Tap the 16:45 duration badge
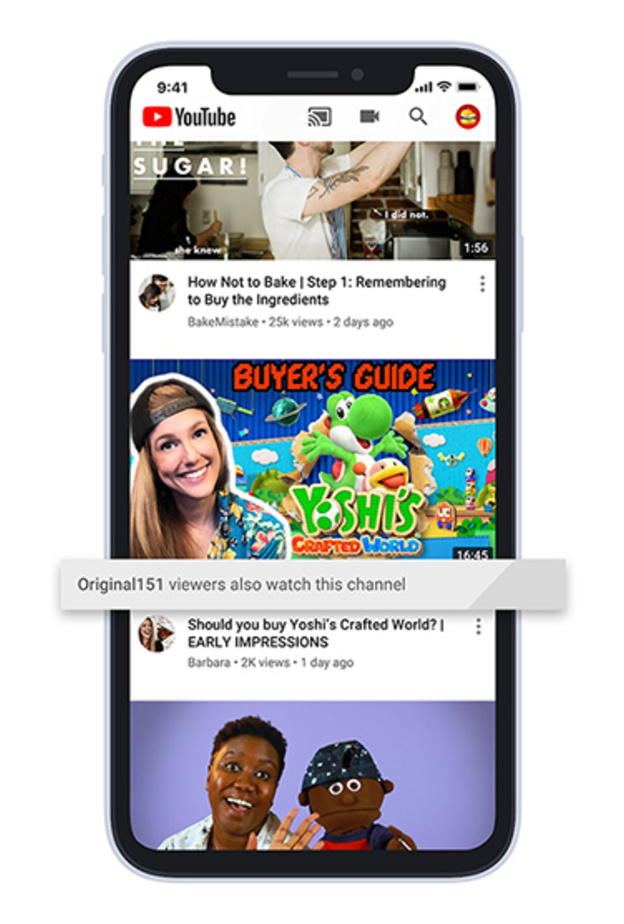 point(472,553)
